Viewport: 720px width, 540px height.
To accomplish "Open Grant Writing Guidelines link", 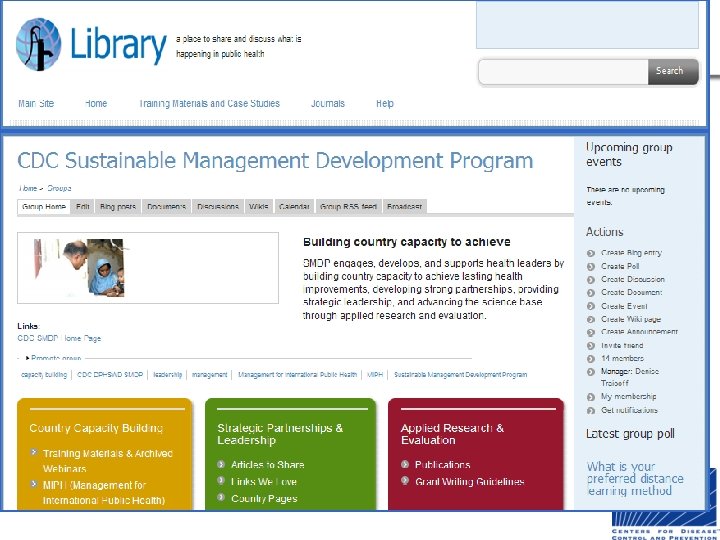I will click(469, 482).
